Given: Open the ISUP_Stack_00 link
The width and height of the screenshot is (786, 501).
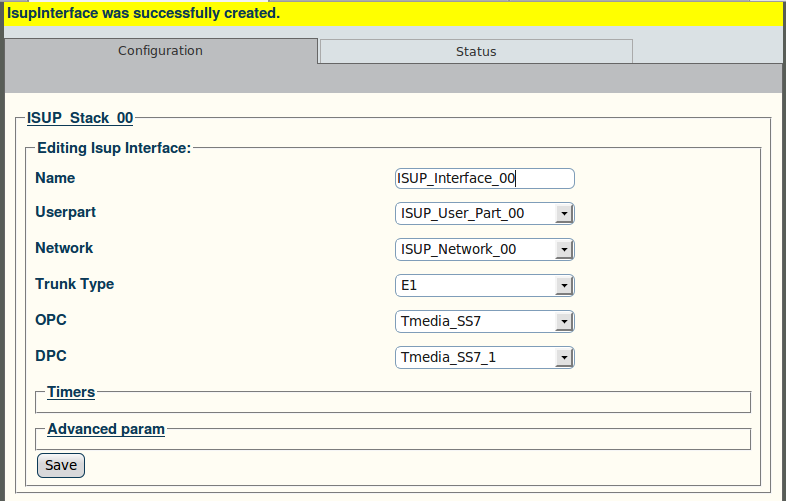Looking at the screenshot, I should point(80,118).
